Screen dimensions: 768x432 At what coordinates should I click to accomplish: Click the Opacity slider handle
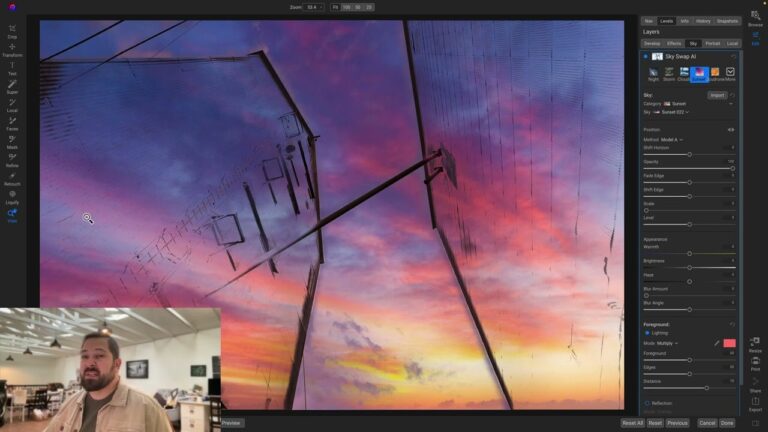[x=732, y=168]
